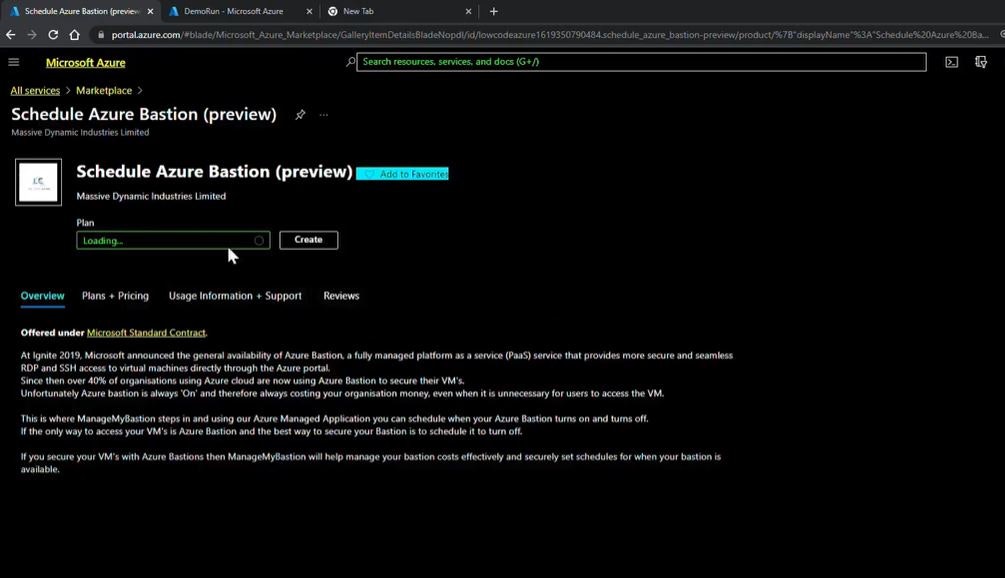Close the DemoRun Microsoft Azure tab
1005x578 pixels.
coord(309,11)
